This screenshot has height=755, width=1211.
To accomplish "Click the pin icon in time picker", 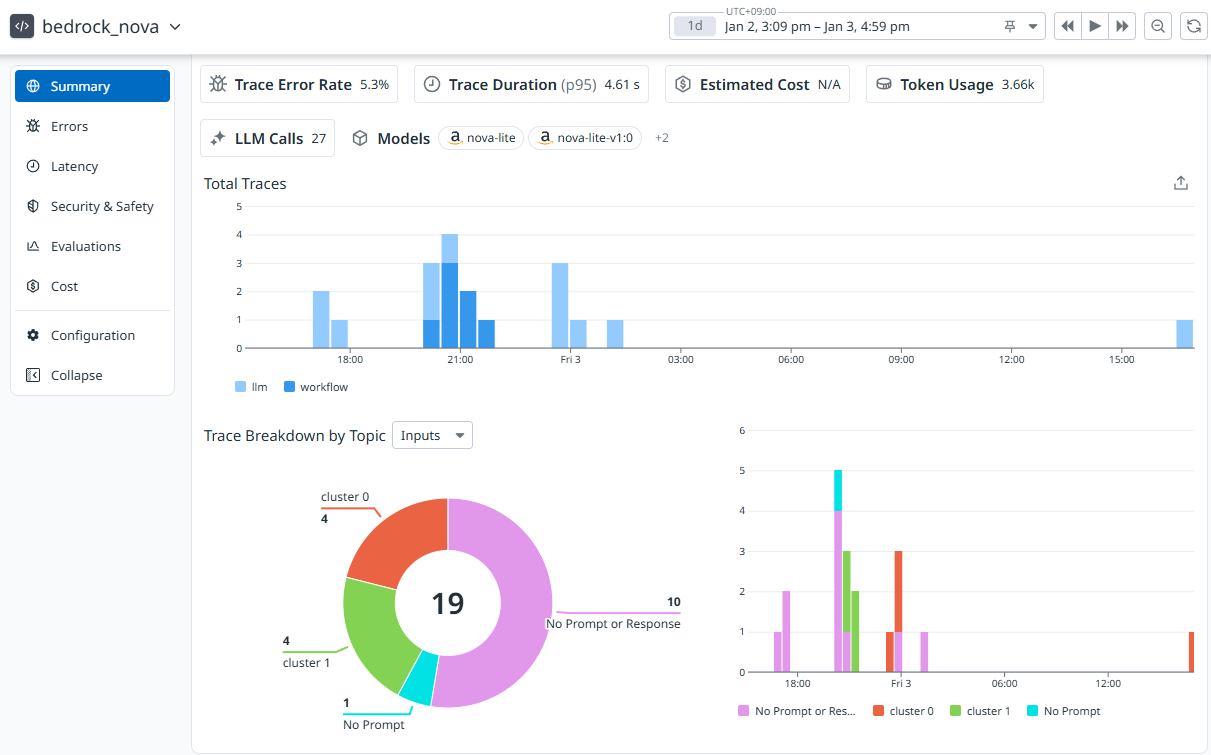I will tap(1010, 27).
